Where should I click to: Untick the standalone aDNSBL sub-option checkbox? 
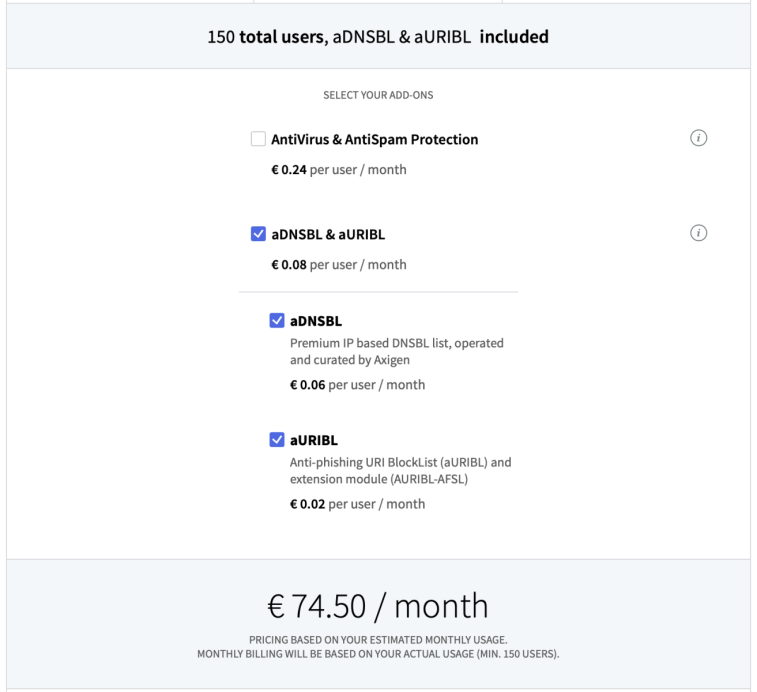(x=277, y=320)
